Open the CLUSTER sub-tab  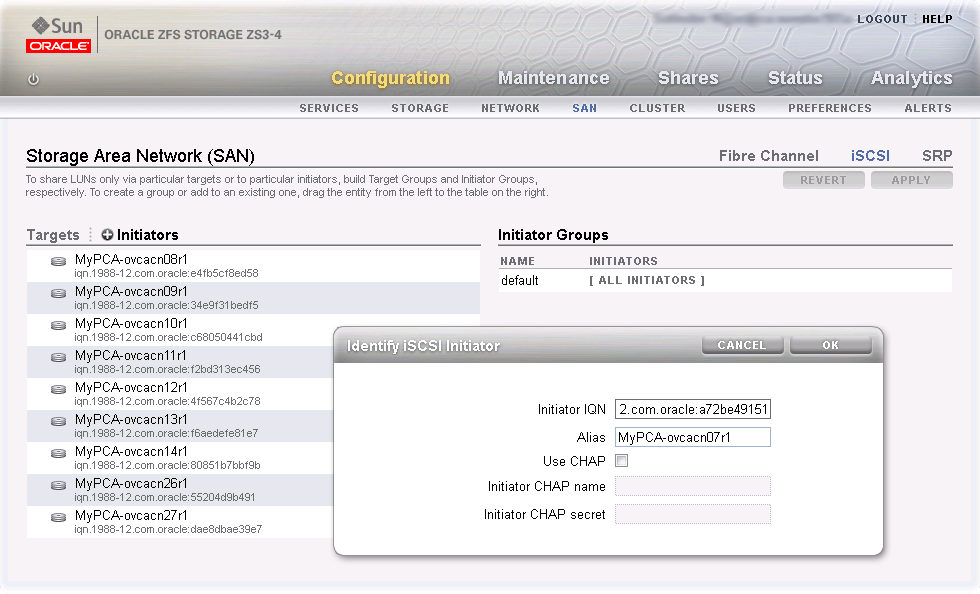click(657, 108)
